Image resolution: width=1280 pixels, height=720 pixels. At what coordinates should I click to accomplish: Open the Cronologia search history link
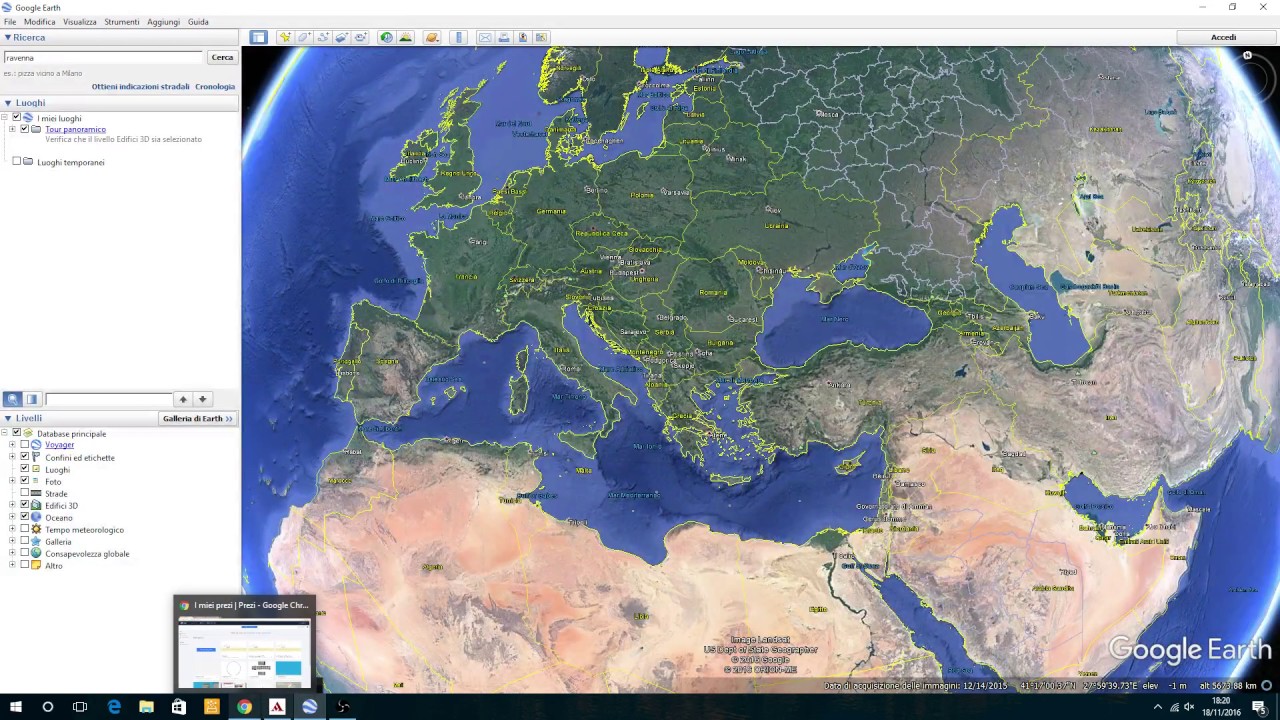tap(215, 86)
